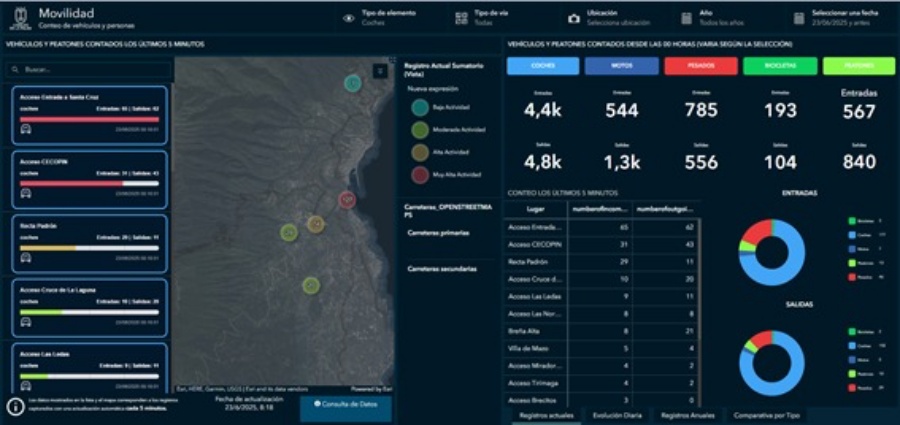The image size is (900, 425).
Task: Click the teal Baja Actividad marker on map
Action: click(352, 82)
